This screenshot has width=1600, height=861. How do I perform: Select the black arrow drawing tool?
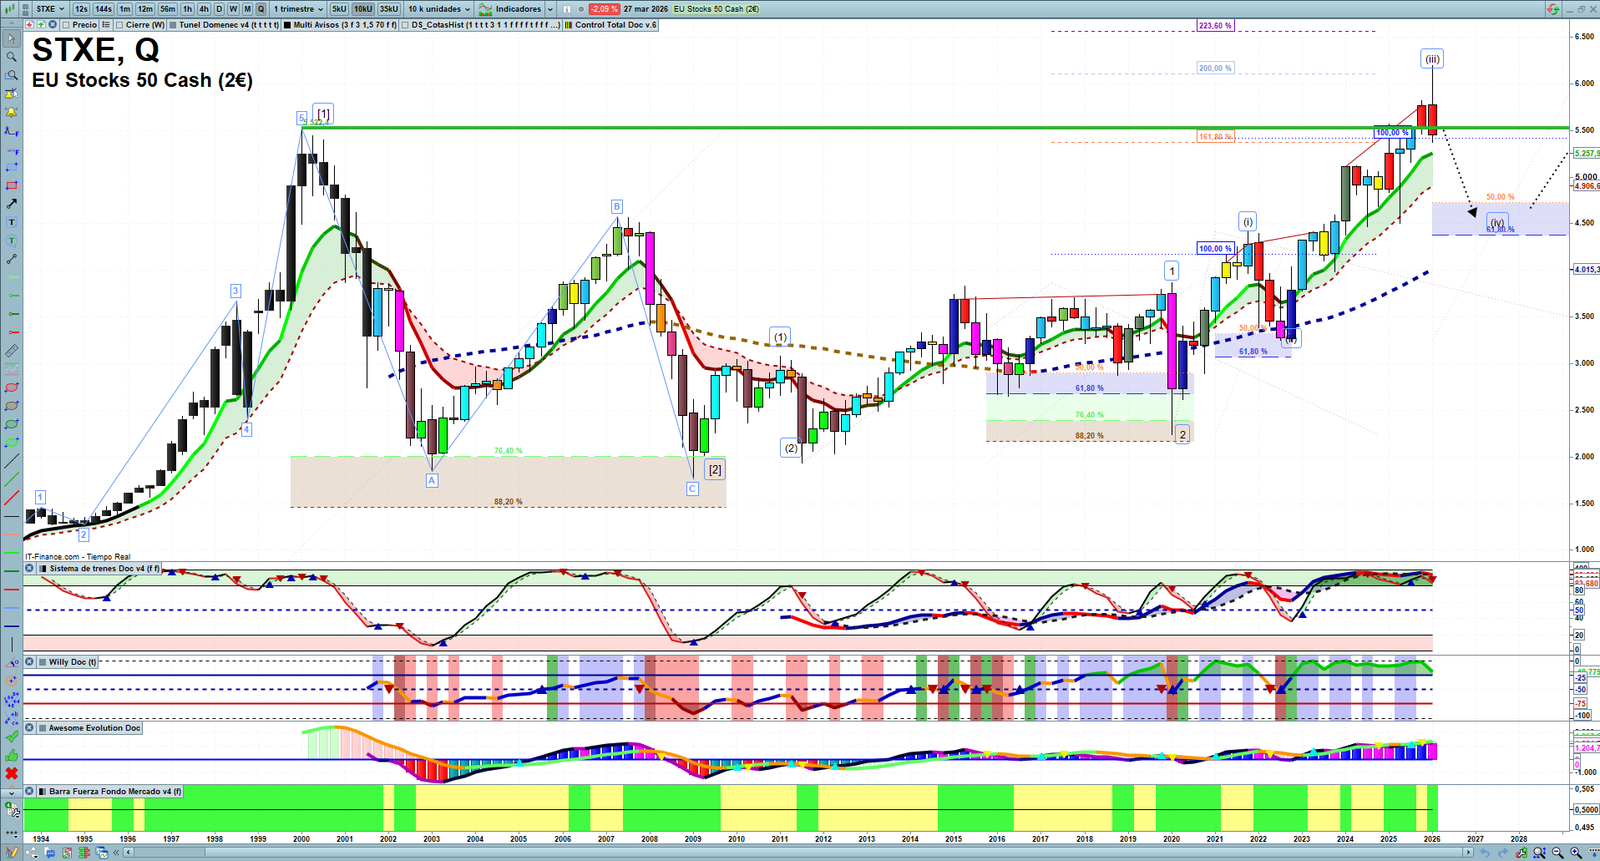point(11,204)
